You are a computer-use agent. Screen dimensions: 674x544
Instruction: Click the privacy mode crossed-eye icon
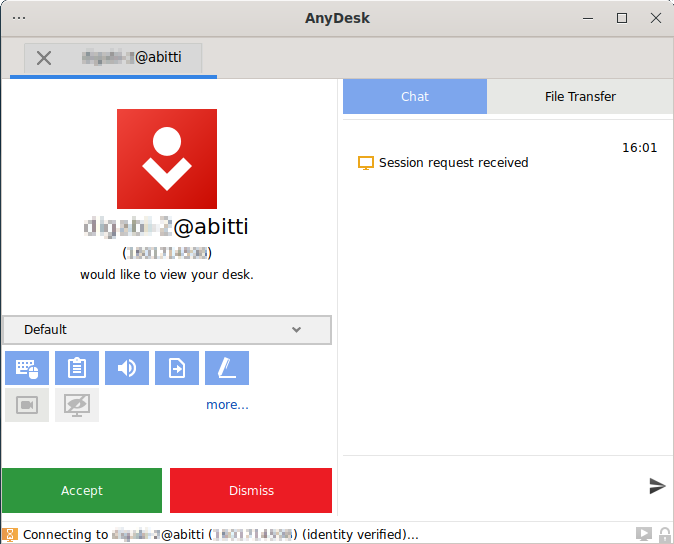[77, 405]
